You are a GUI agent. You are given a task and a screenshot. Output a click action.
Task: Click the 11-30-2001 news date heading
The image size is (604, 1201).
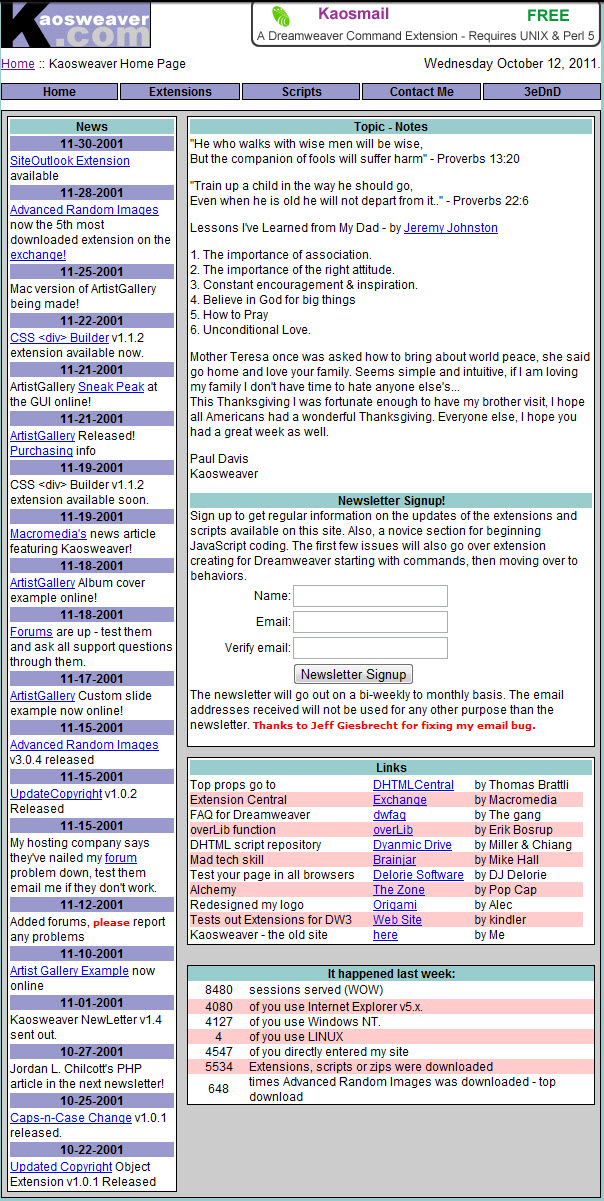click(92, 144)
